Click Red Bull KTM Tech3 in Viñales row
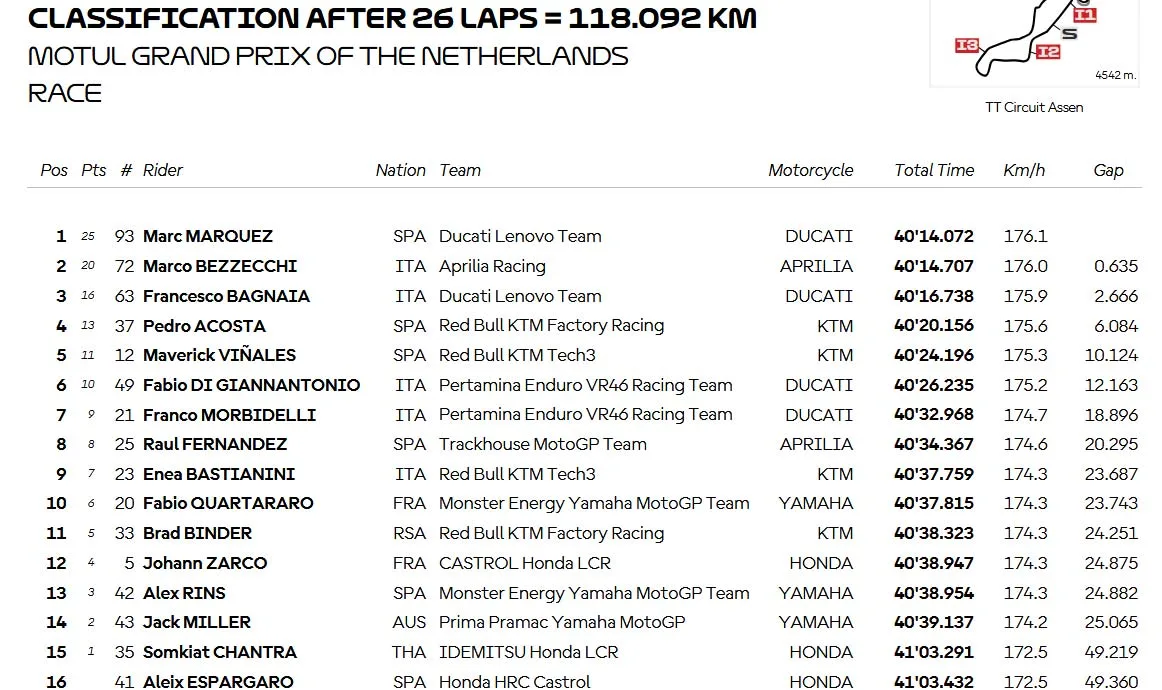Screen dimensions: 1162x690 [517, 355]
